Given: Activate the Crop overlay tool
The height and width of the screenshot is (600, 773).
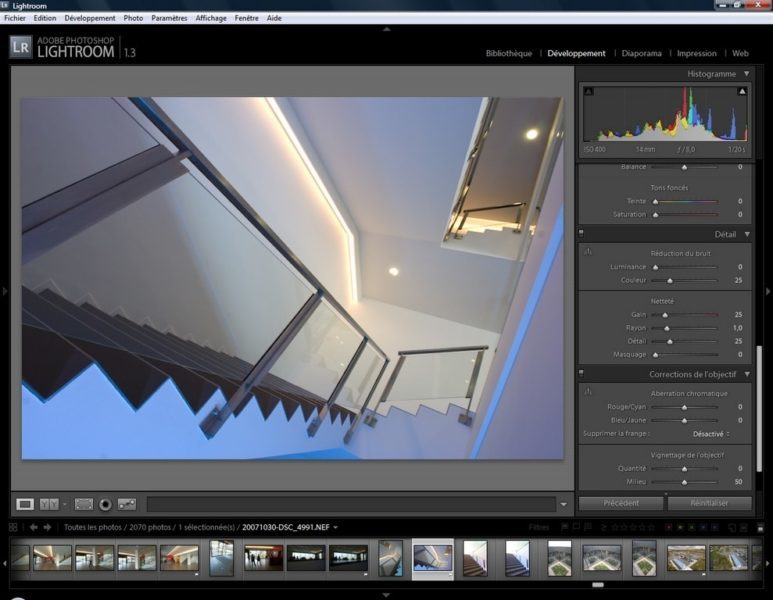Looking at the screenshot, I should click(84, 504).
